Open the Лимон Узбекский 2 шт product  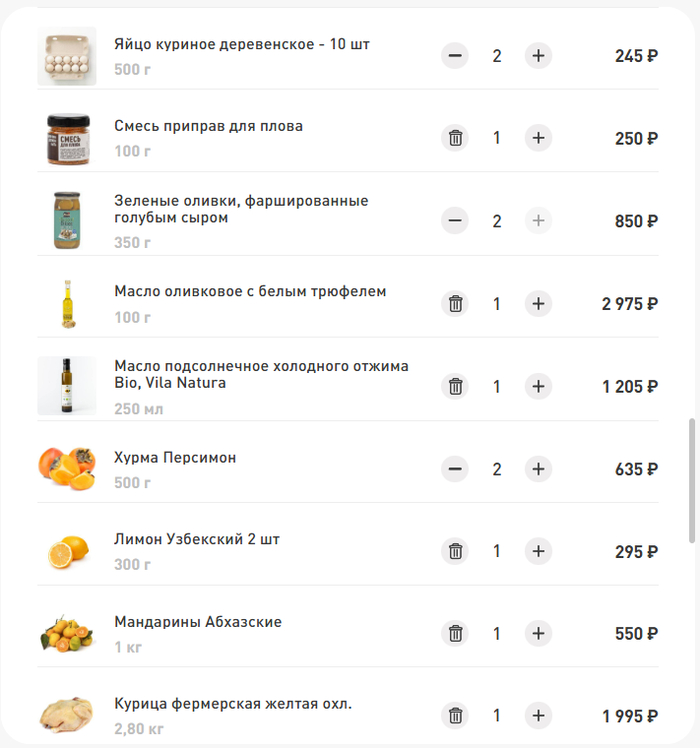197,539
